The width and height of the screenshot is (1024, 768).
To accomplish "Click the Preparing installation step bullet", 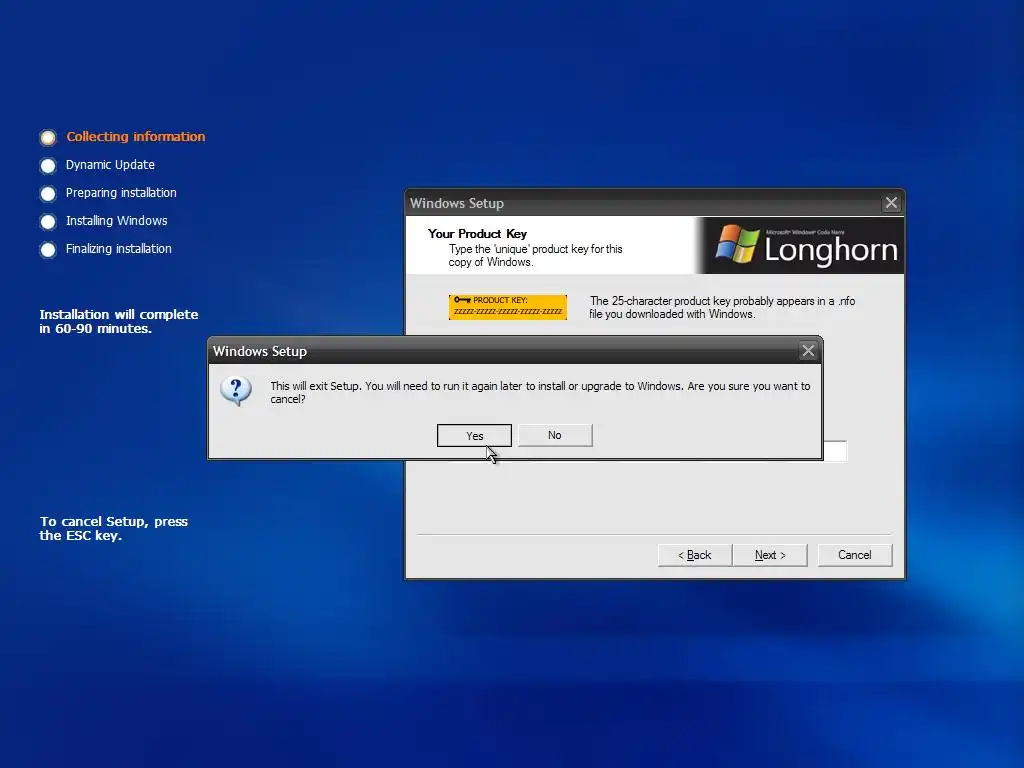I will point(48,194).
